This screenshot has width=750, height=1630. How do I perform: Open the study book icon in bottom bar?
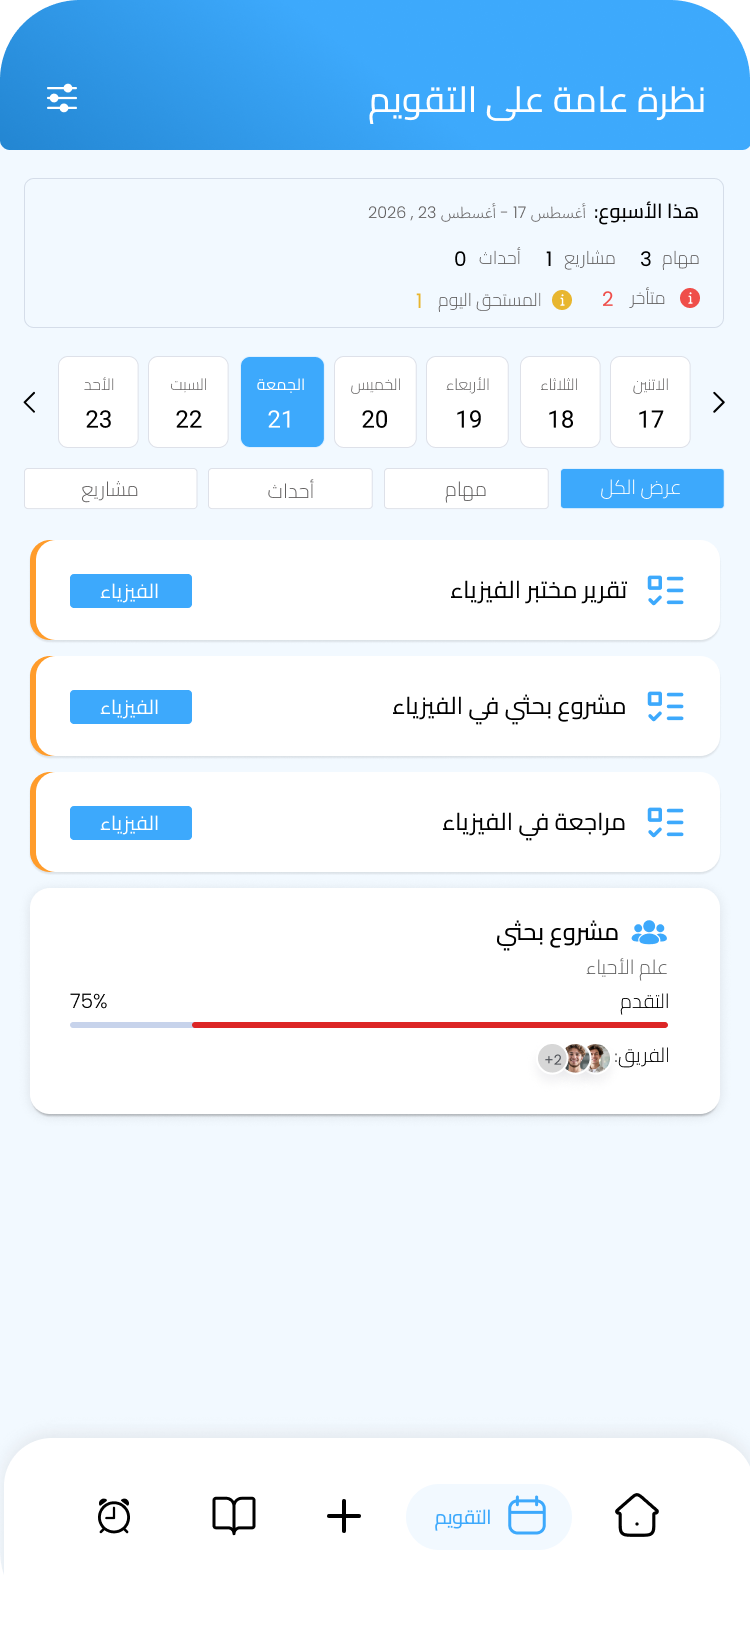(234, 1515)
